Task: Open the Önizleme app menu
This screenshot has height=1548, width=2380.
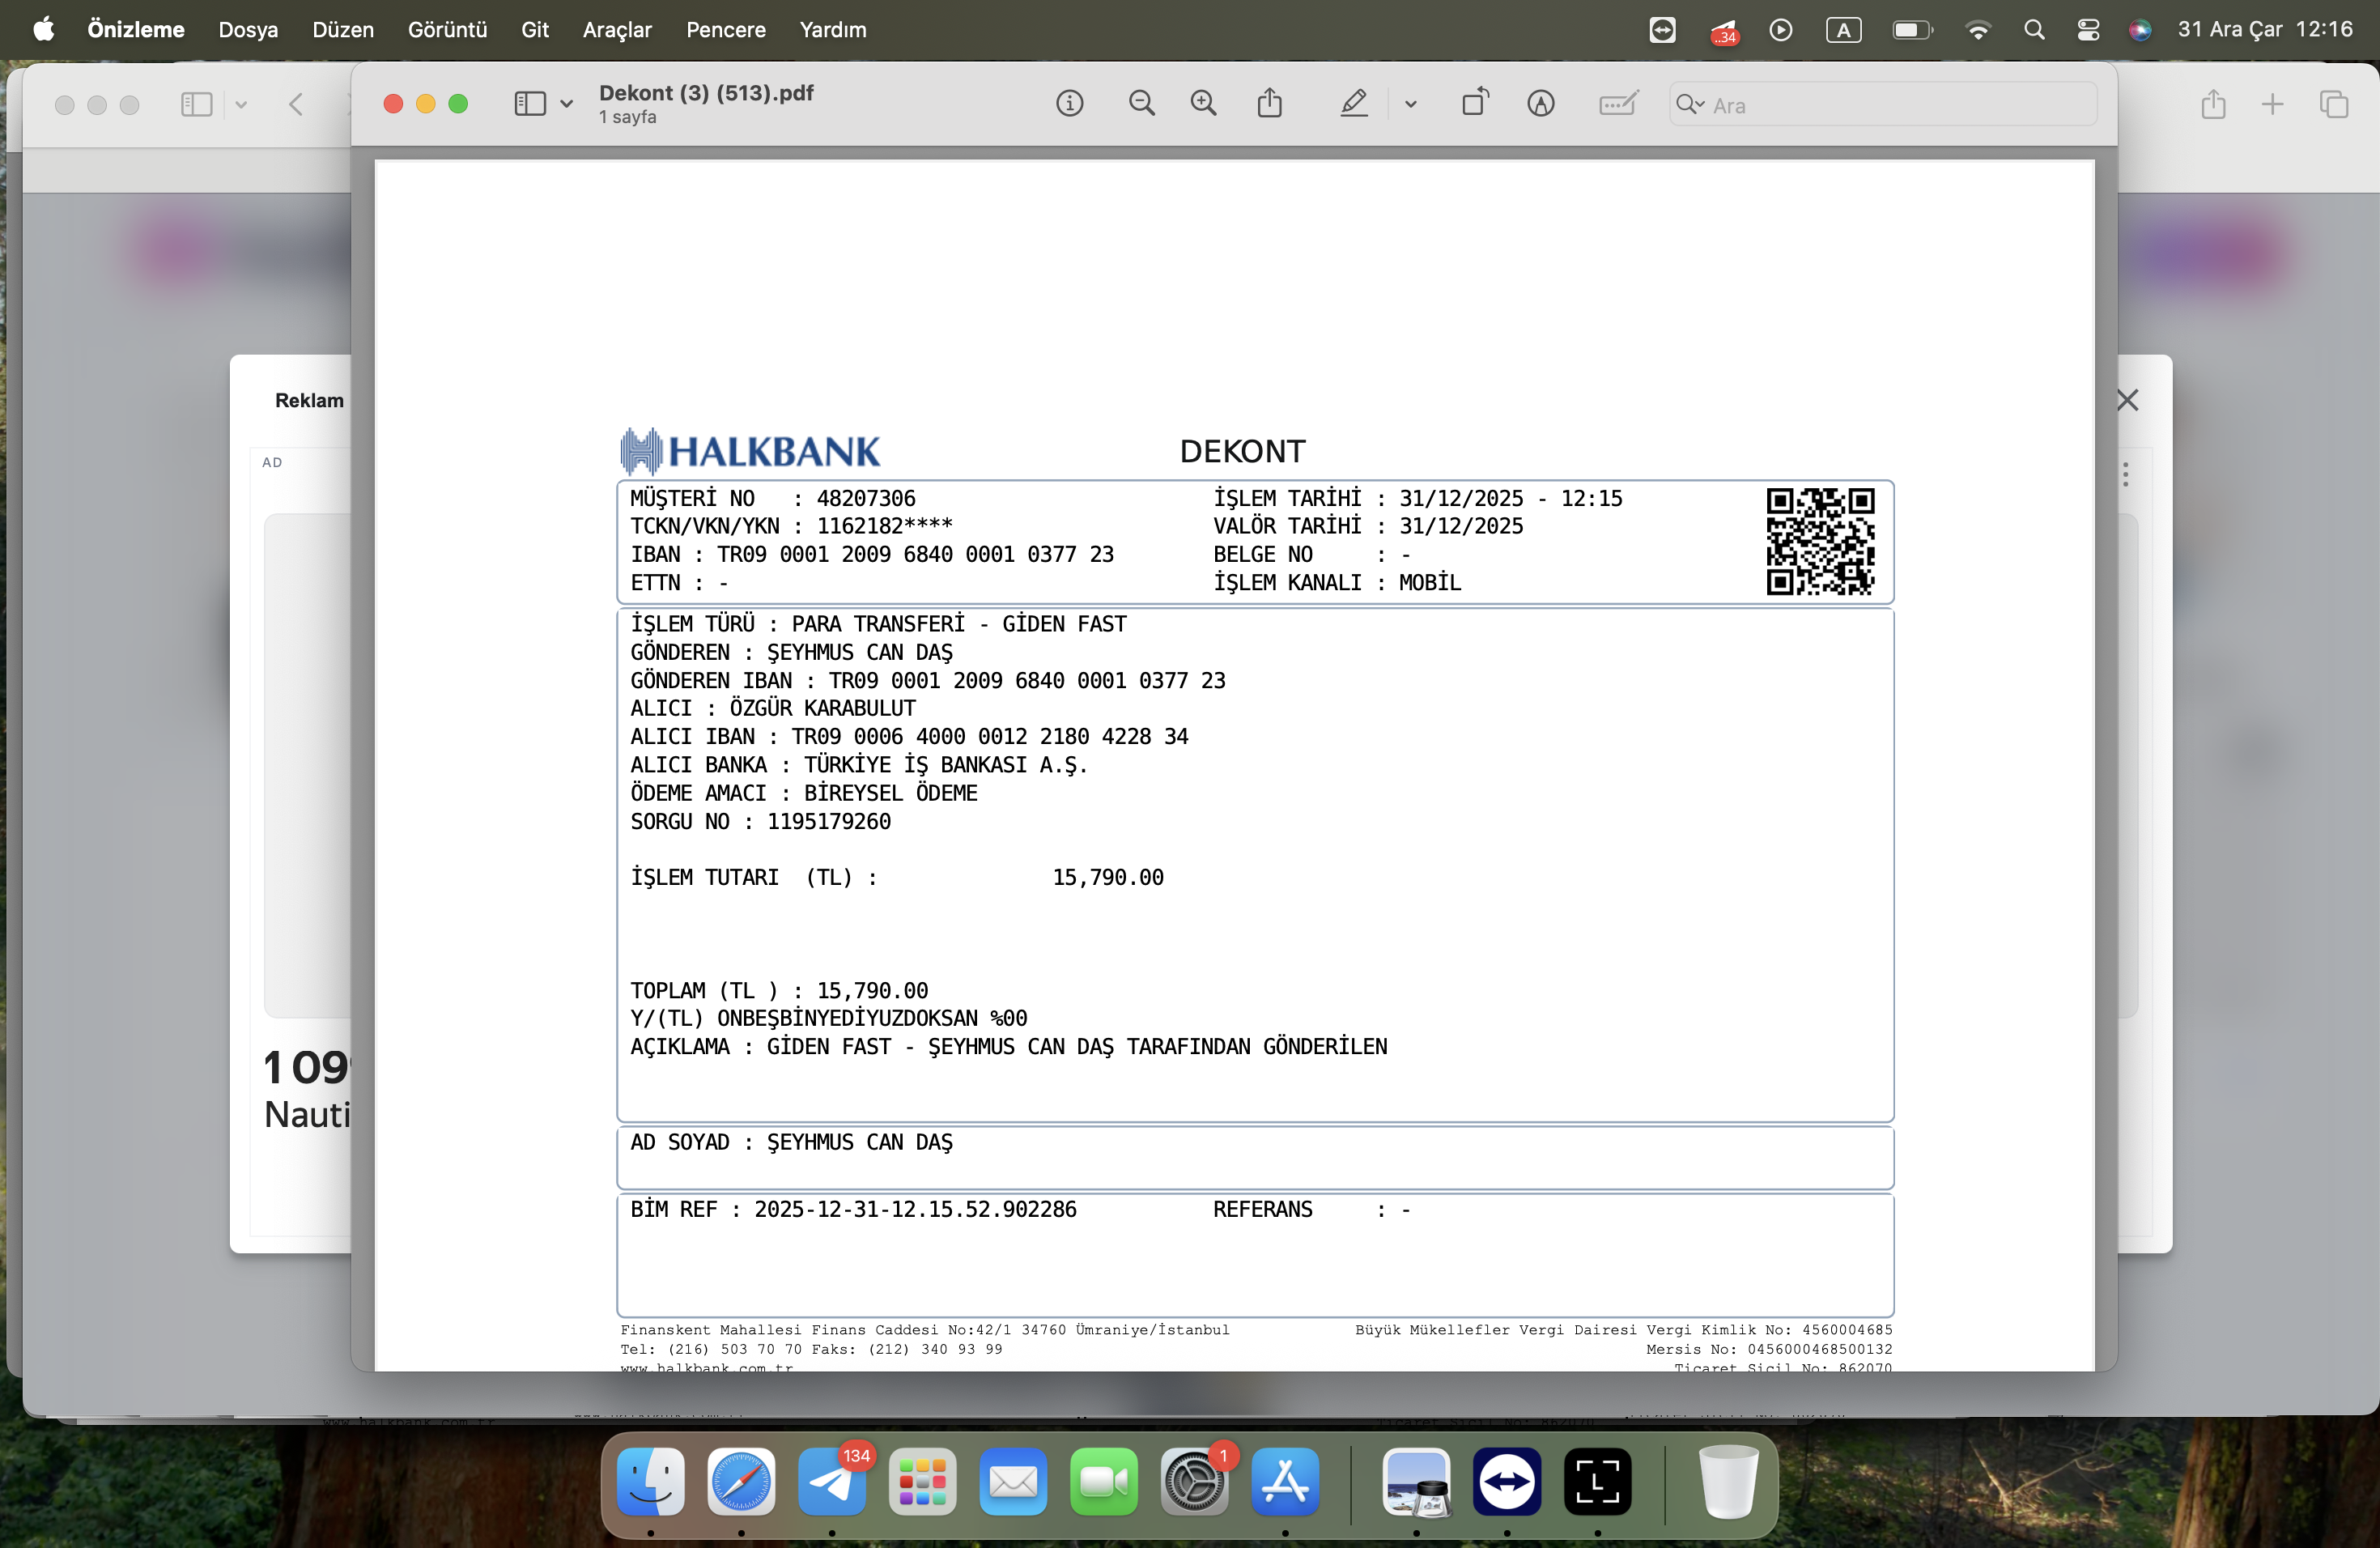Action: (136, 29)
